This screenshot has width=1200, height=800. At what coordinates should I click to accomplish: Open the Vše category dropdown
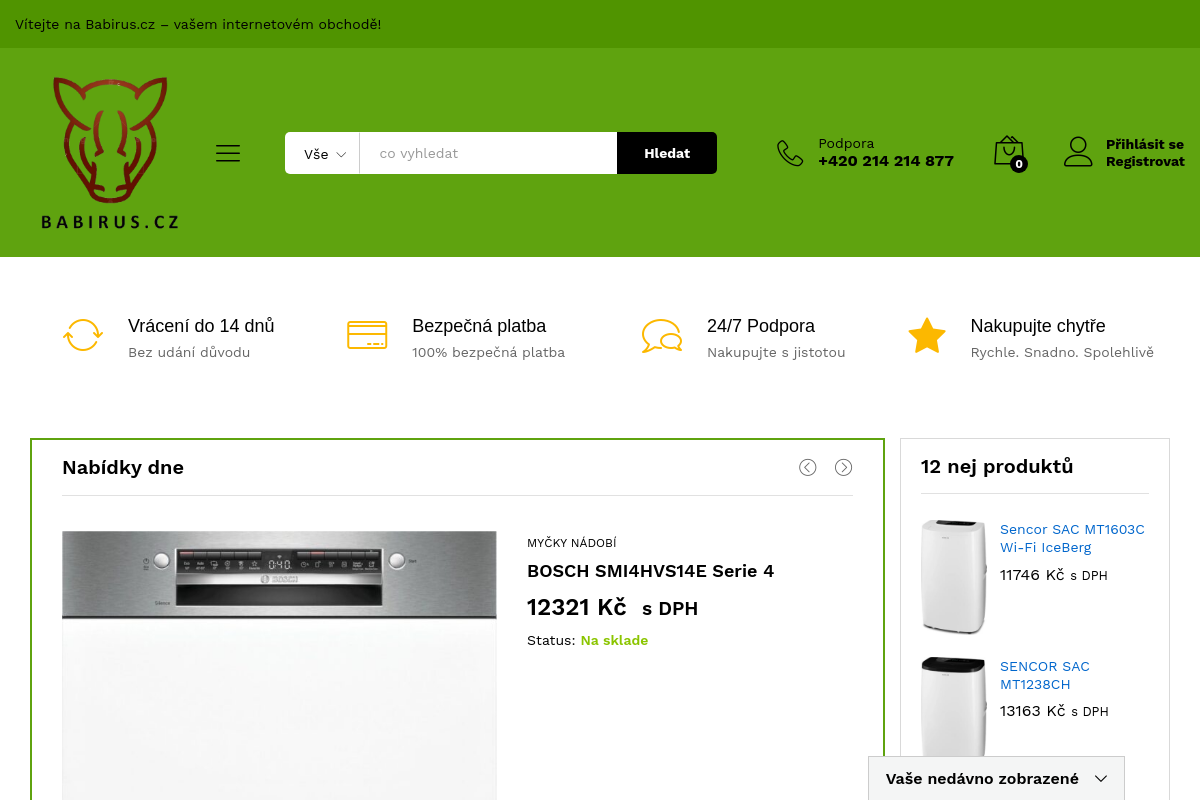(x=322, y=154)
